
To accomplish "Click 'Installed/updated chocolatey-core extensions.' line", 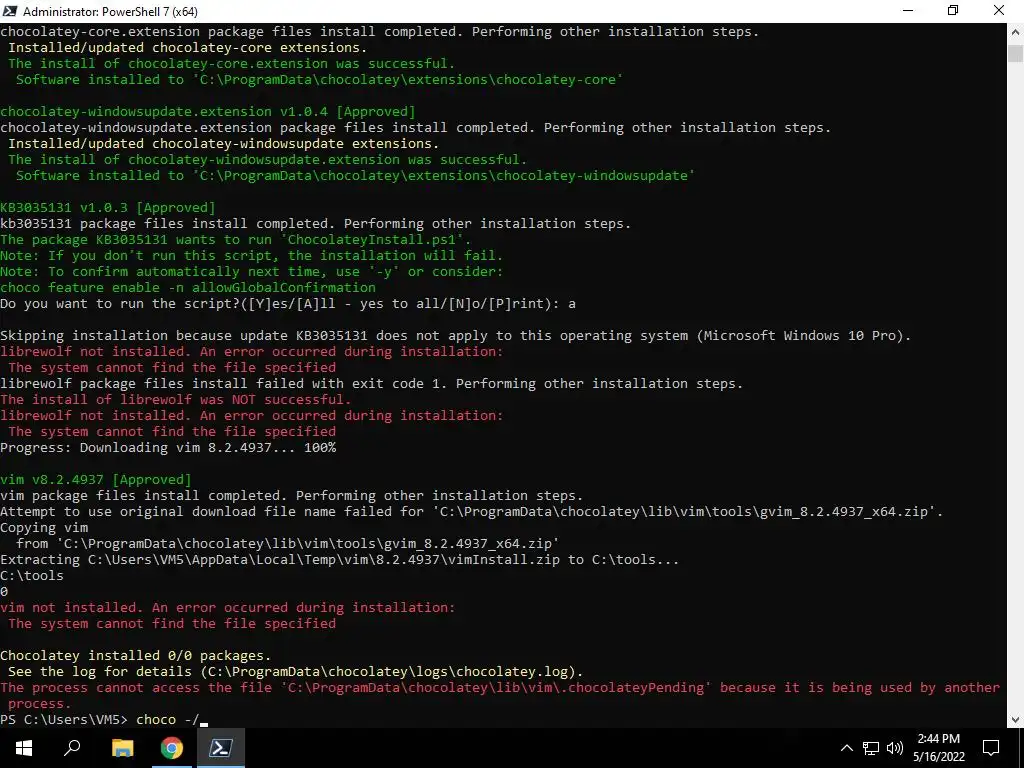I will (x=187, y=48).
